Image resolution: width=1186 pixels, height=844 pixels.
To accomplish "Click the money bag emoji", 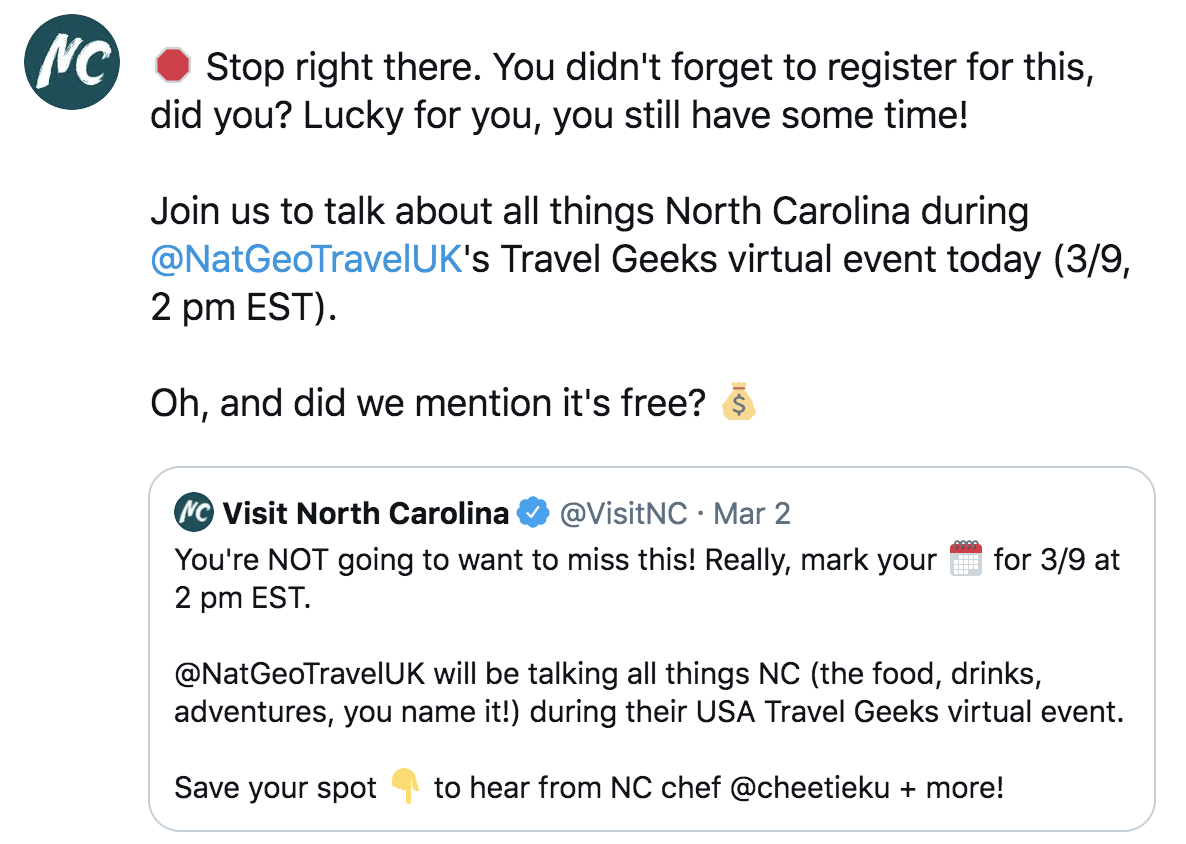I will tap(739, 403).
